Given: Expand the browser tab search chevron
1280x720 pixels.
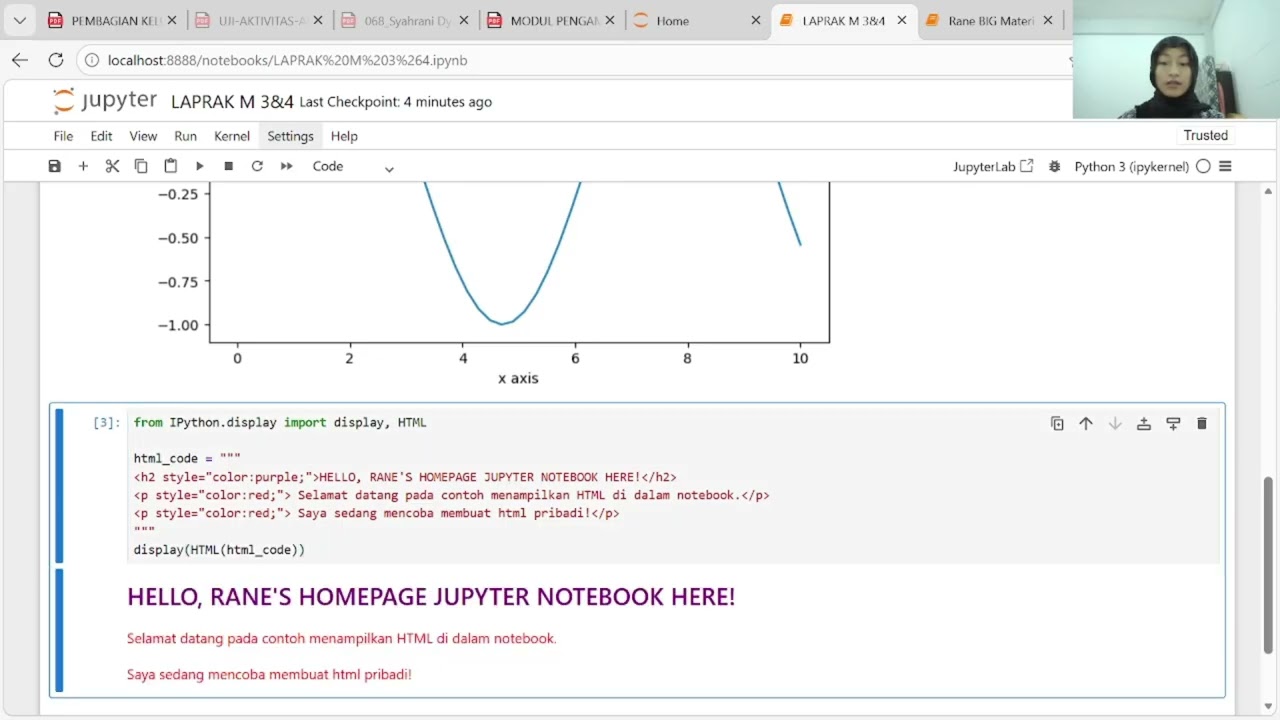Looking at the screenshot, I should pos(19,20).
